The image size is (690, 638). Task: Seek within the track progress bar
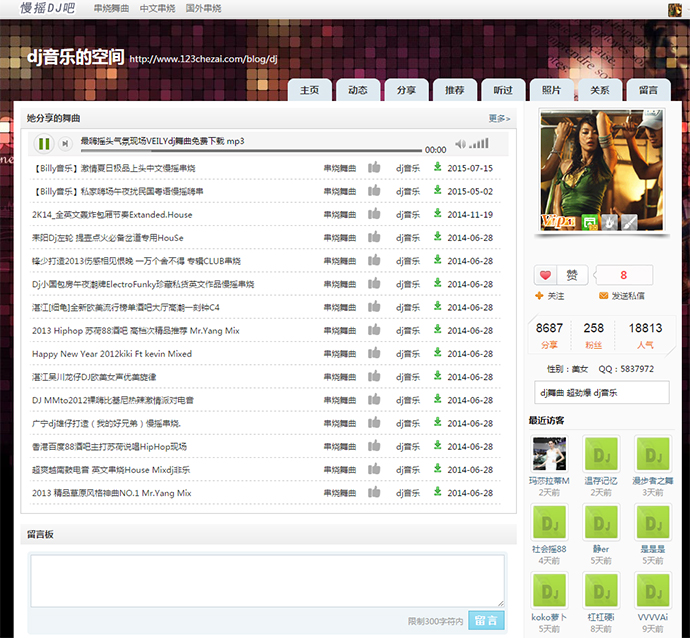(251, 150)
